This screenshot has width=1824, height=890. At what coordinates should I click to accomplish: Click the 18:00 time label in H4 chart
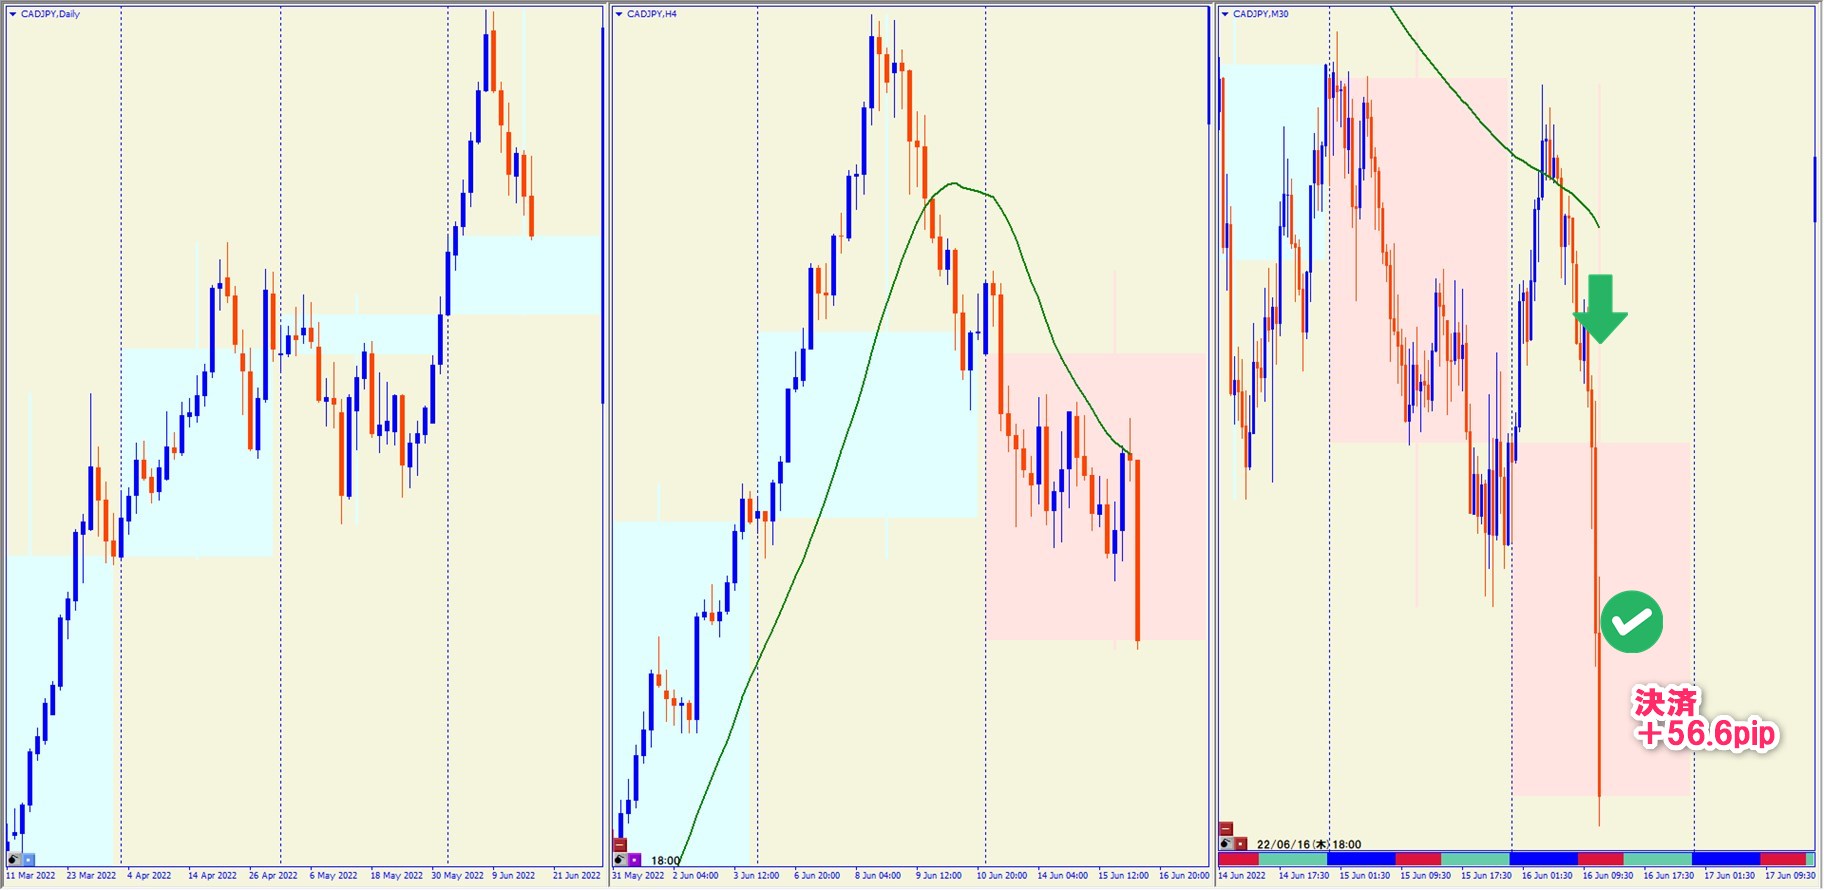665,860
